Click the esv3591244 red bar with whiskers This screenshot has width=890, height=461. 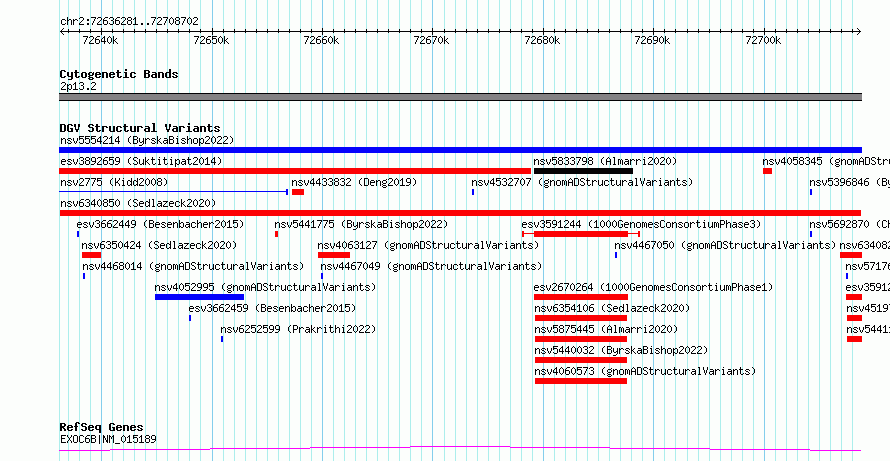click(581, 234)
